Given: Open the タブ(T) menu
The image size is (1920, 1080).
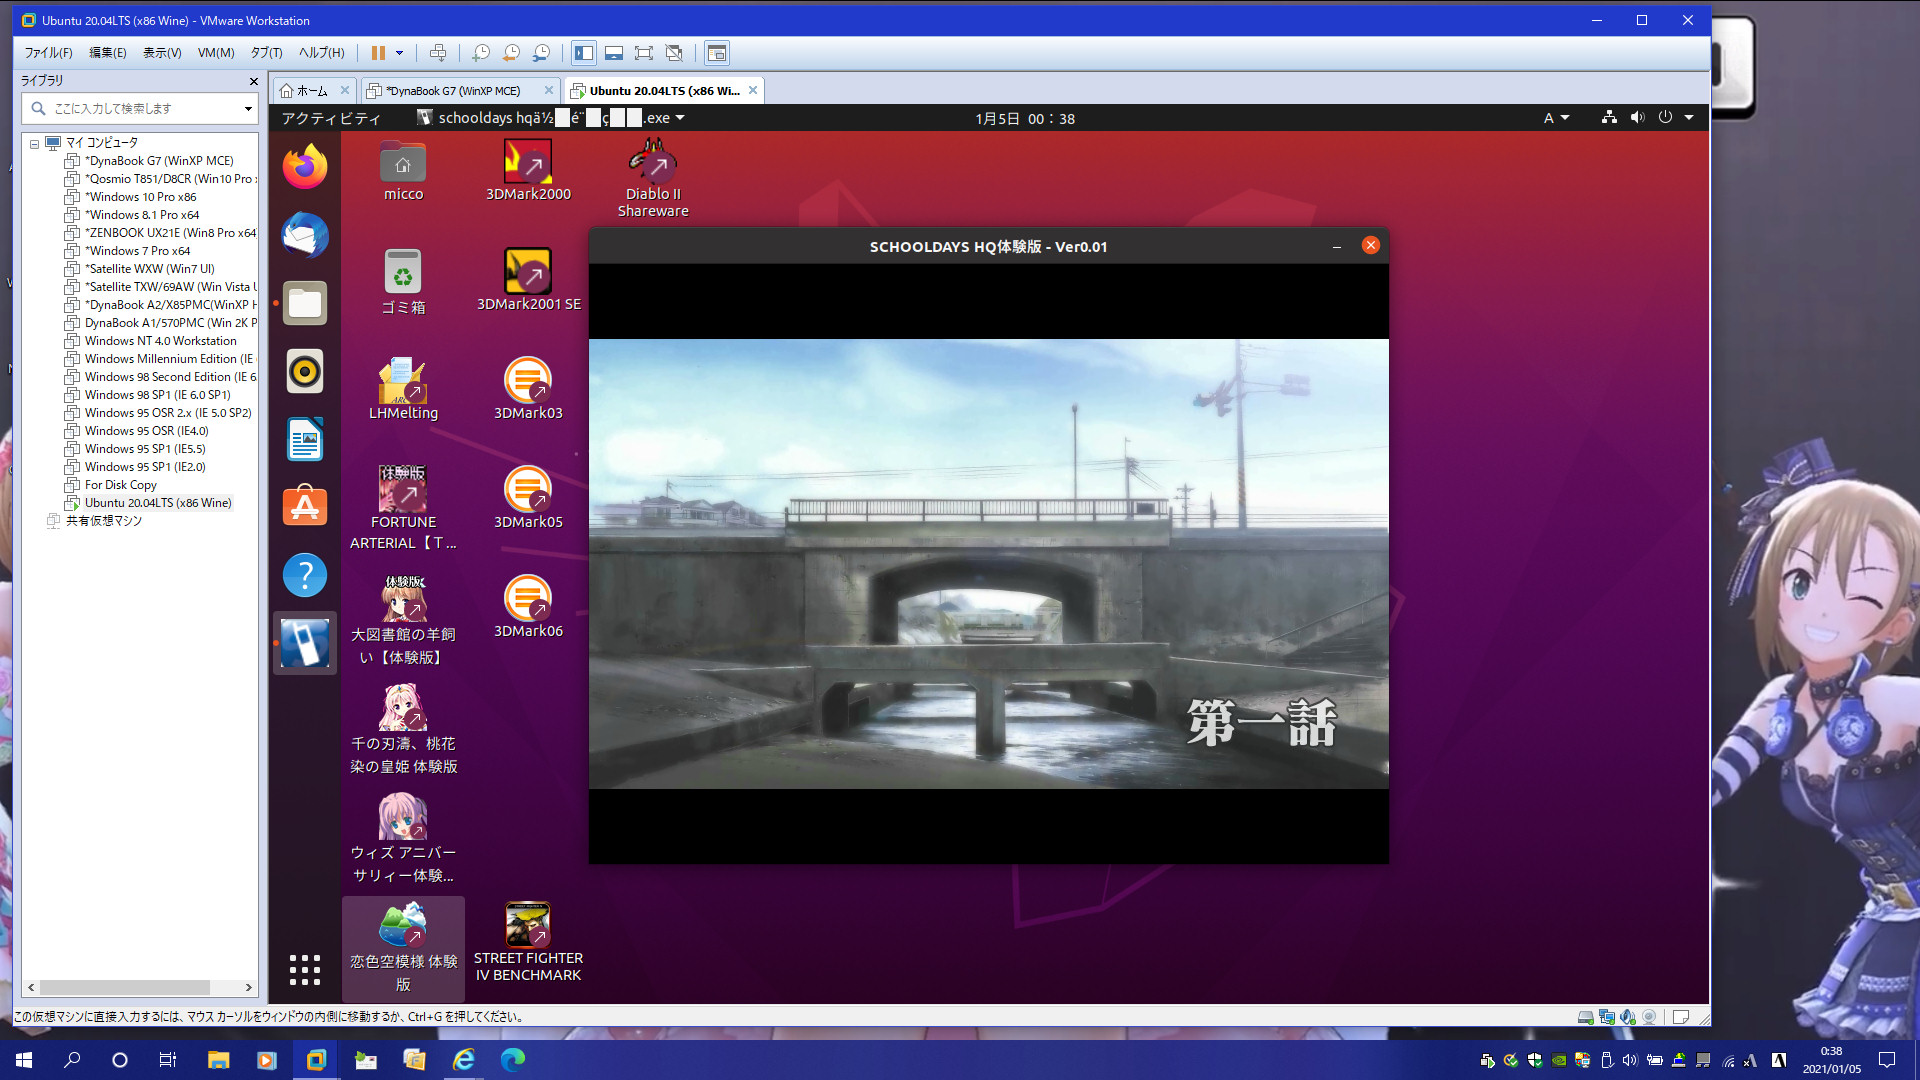Looking at the screenshot, I should 266,53.
